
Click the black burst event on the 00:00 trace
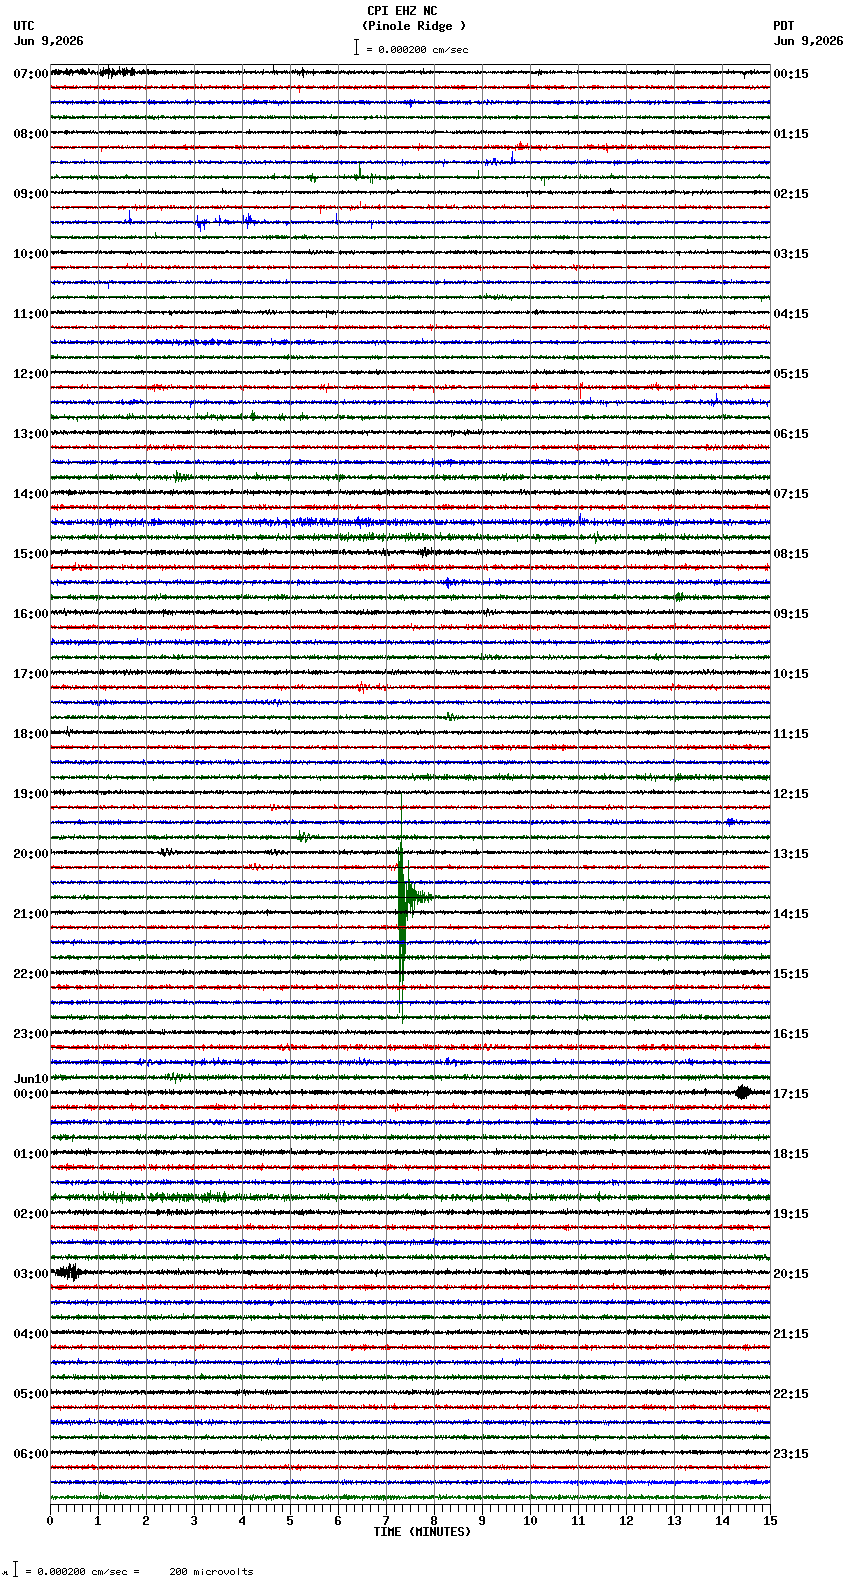pos(743,1092)
